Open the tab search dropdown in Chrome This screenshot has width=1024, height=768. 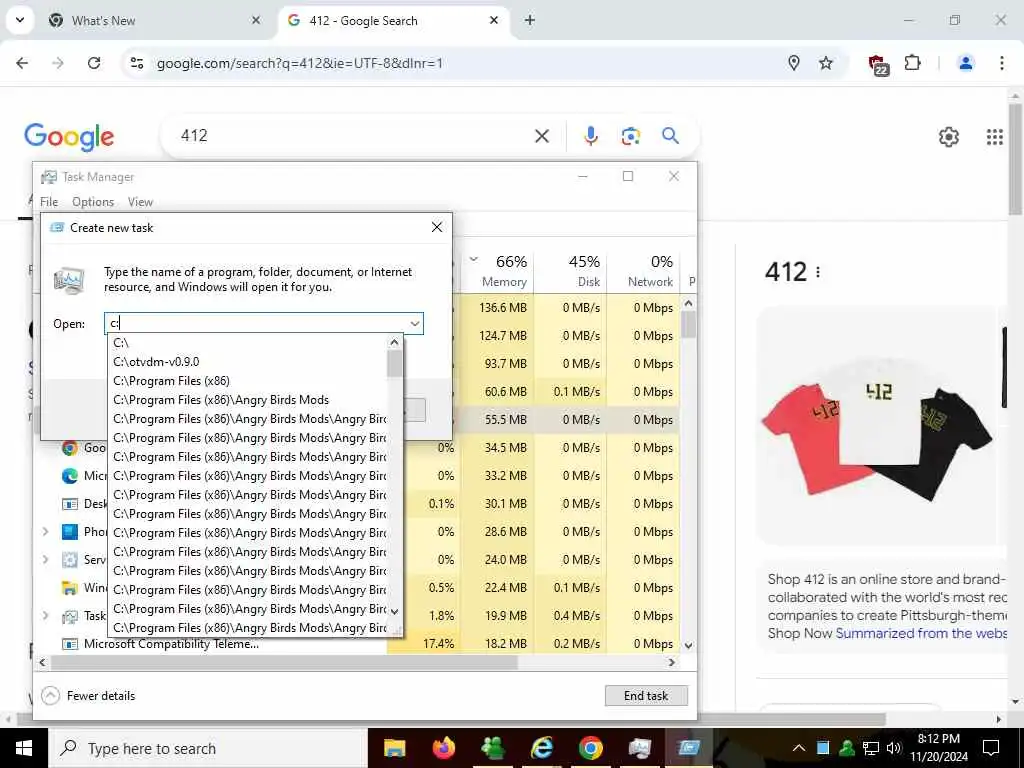(x=20, y=20)
